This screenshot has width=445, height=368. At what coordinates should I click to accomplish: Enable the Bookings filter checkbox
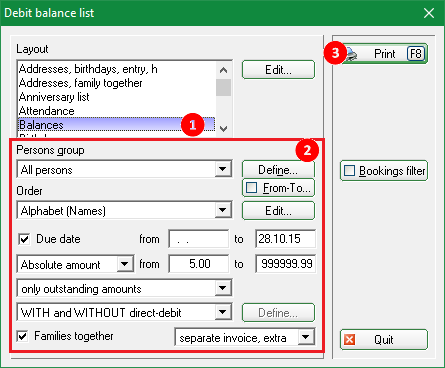click(349, 171)
